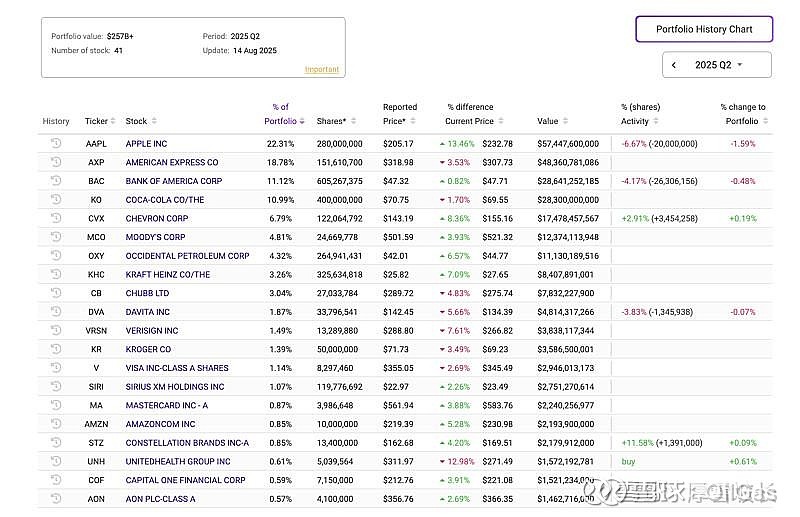800x517 pixels.
Task: Open history icon for Chubb Ltd row
Action: tap(56, 293)
